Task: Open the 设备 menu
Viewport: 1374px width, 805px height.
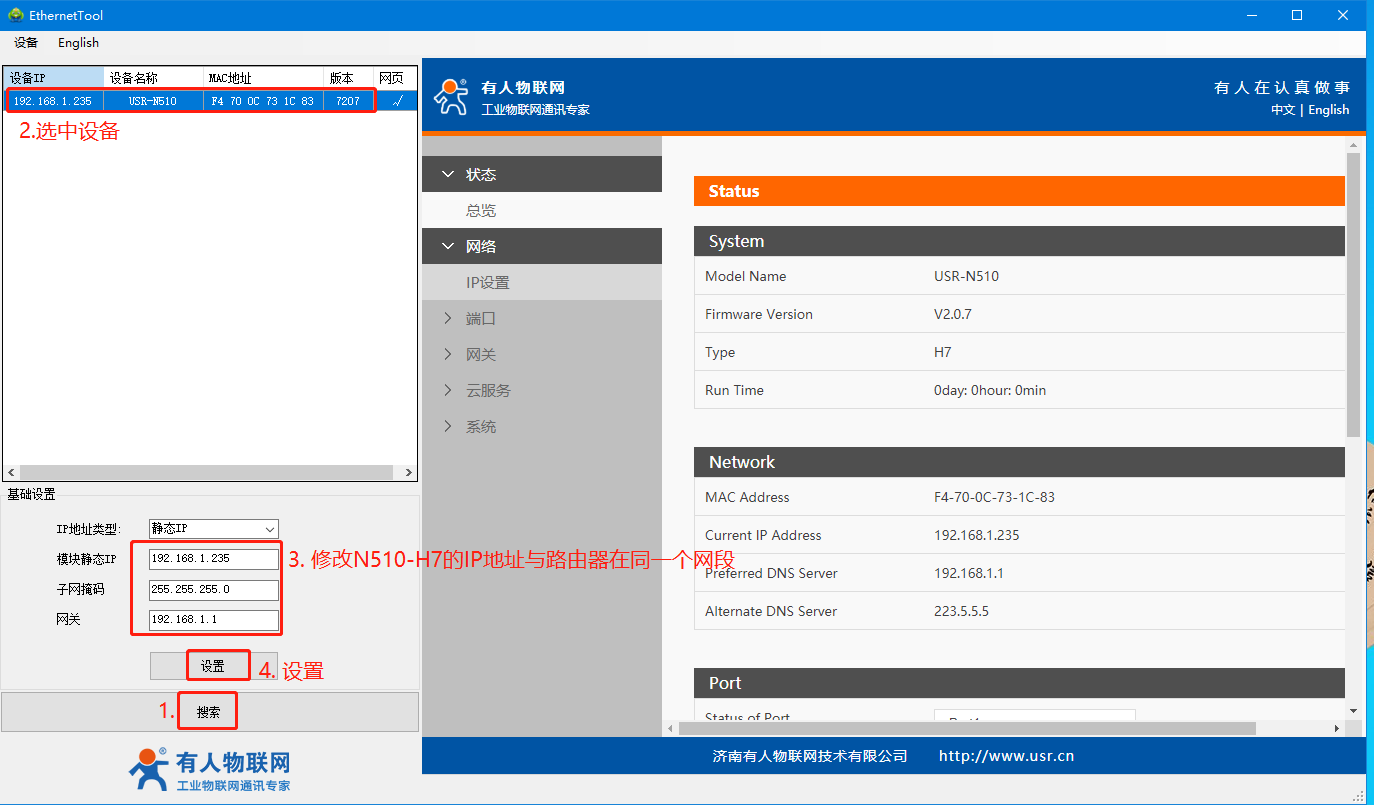Action: point(26,43)
